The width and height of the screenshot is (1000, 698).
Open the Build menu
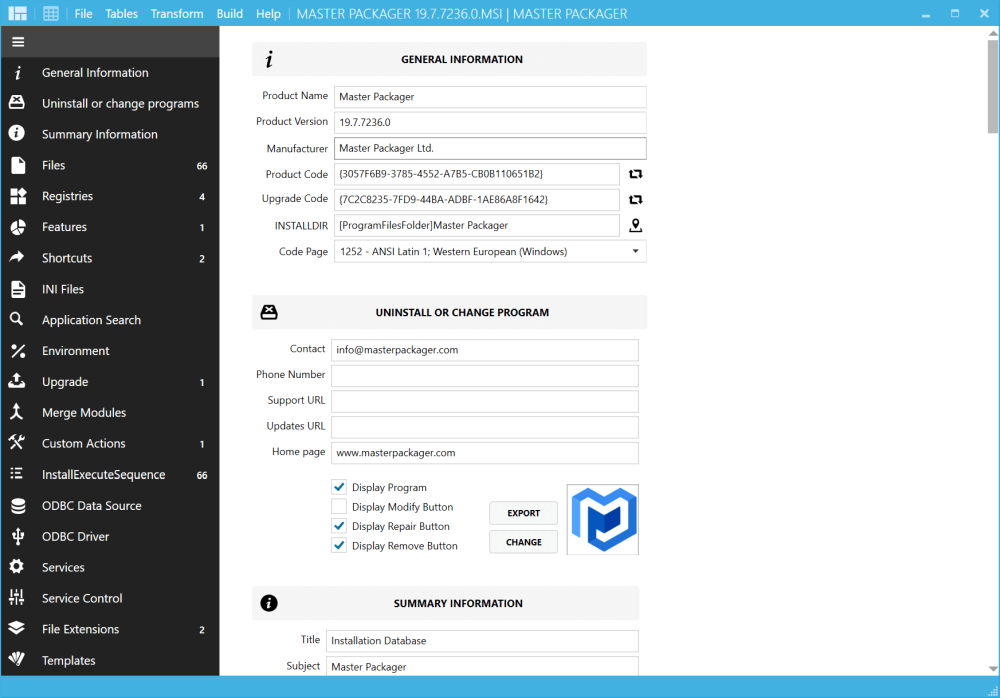[x=230, y=13]
